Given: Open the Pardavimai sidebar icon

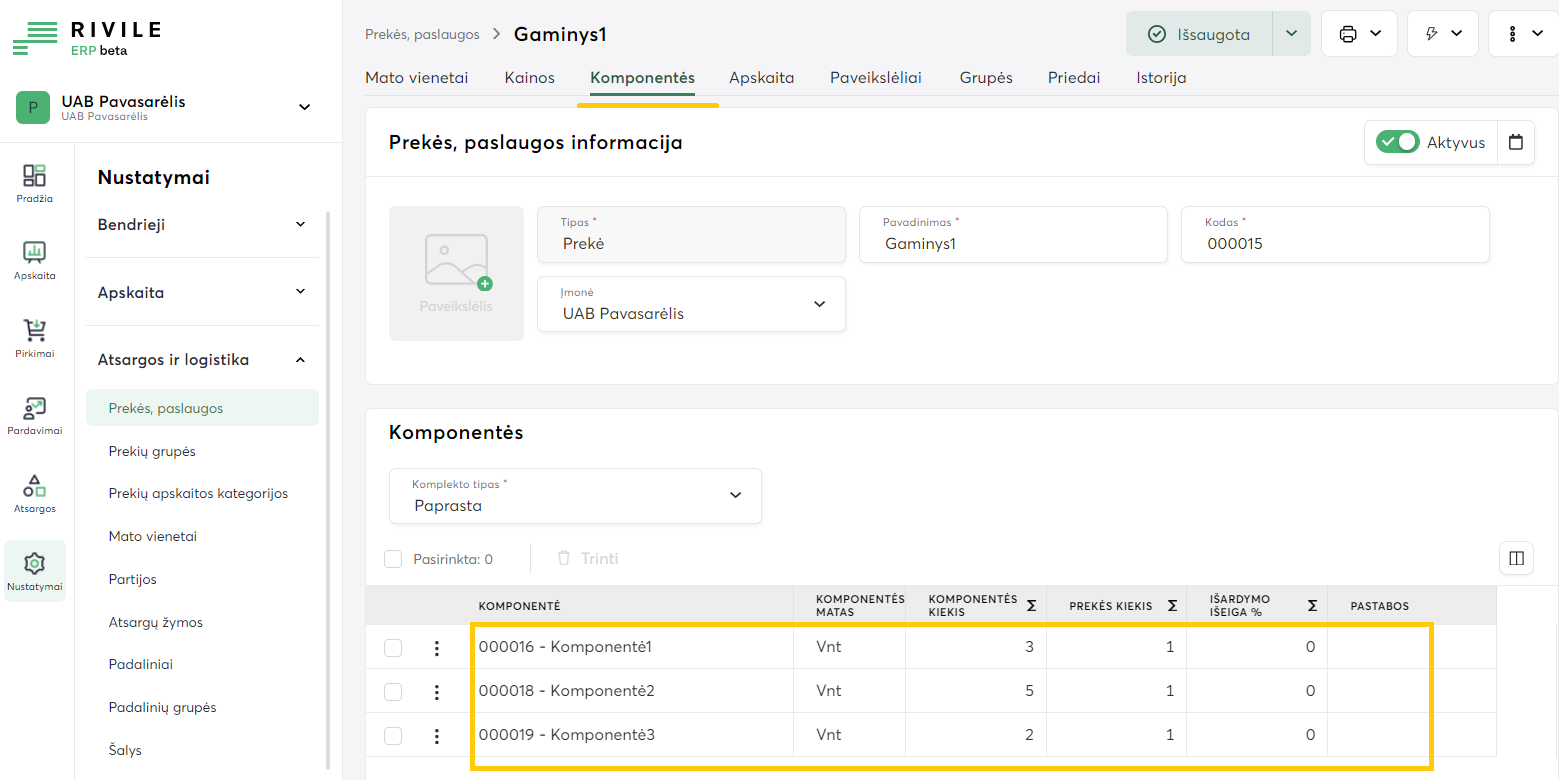Looking at the screenshot, I should click(34, 409).
